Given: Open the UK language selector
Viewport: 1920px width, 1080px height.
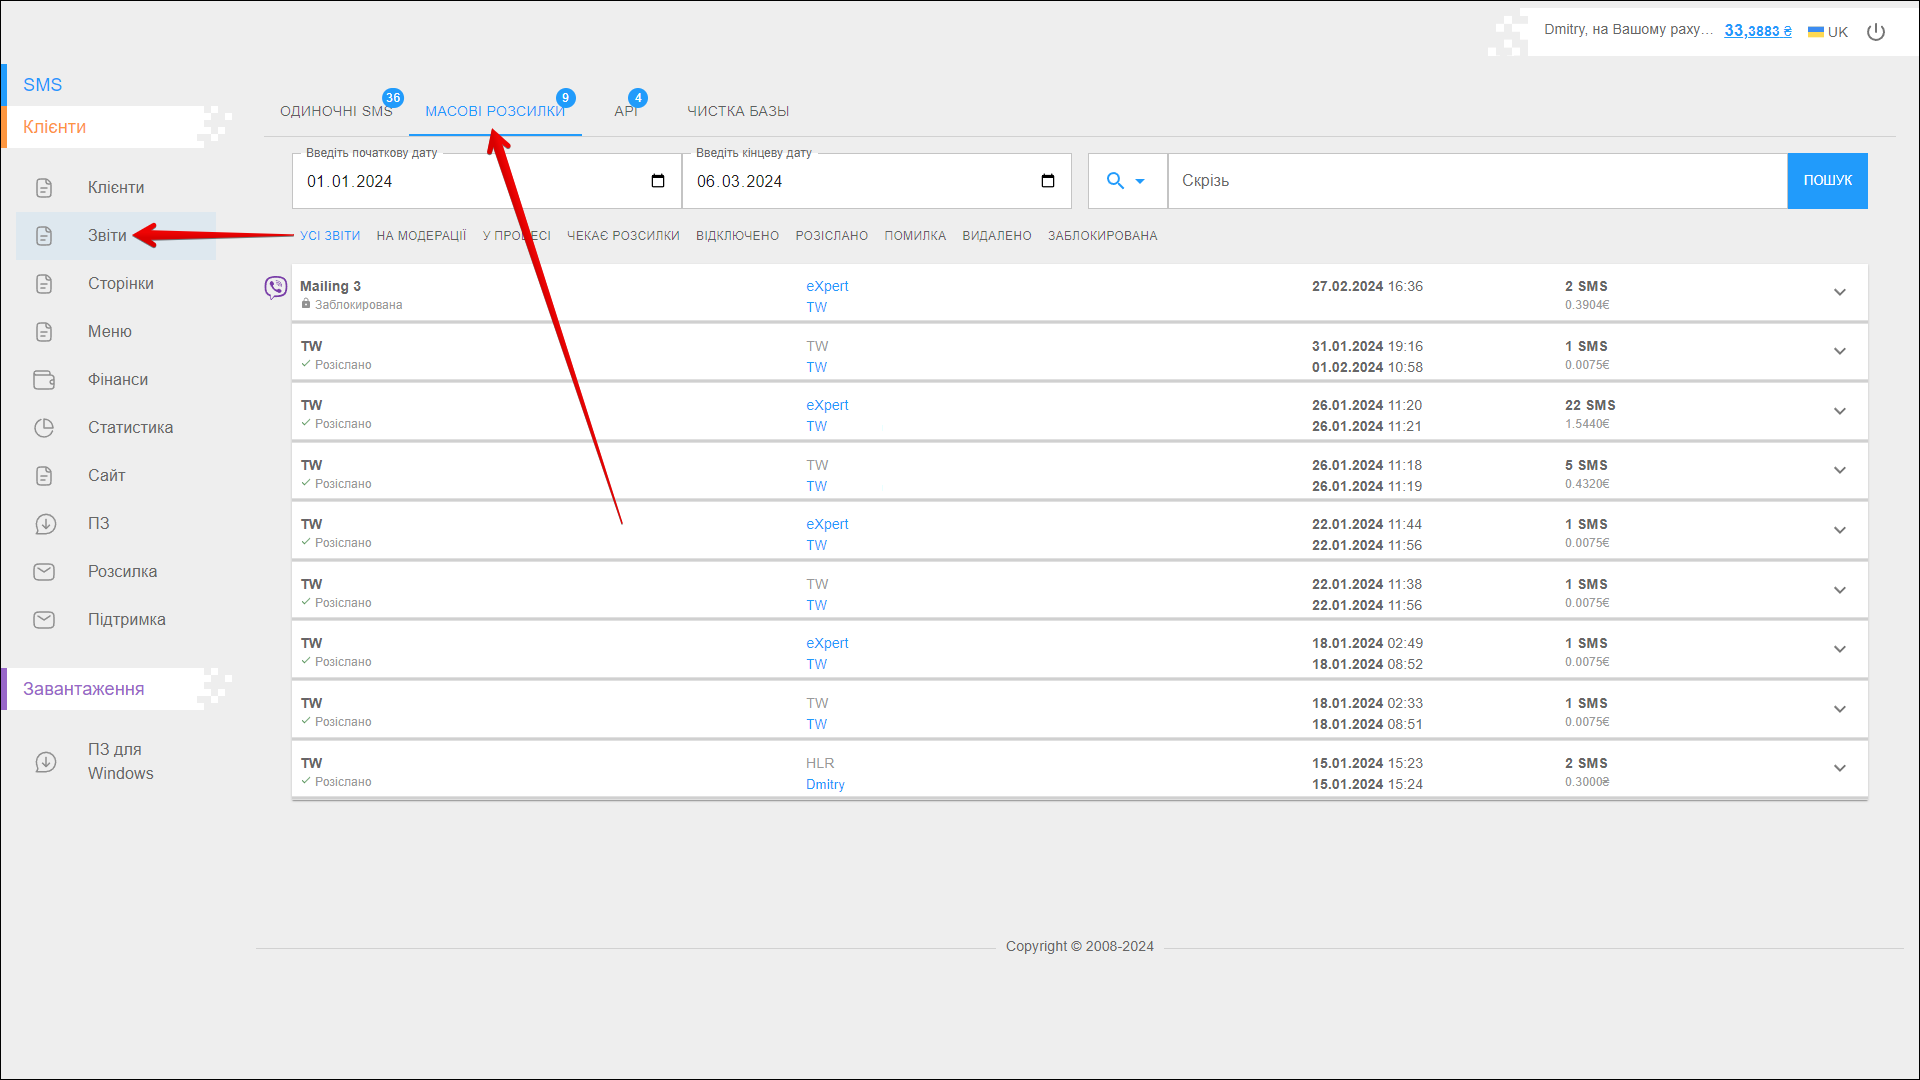Looking at the screenshot, I should [1828, 32].
